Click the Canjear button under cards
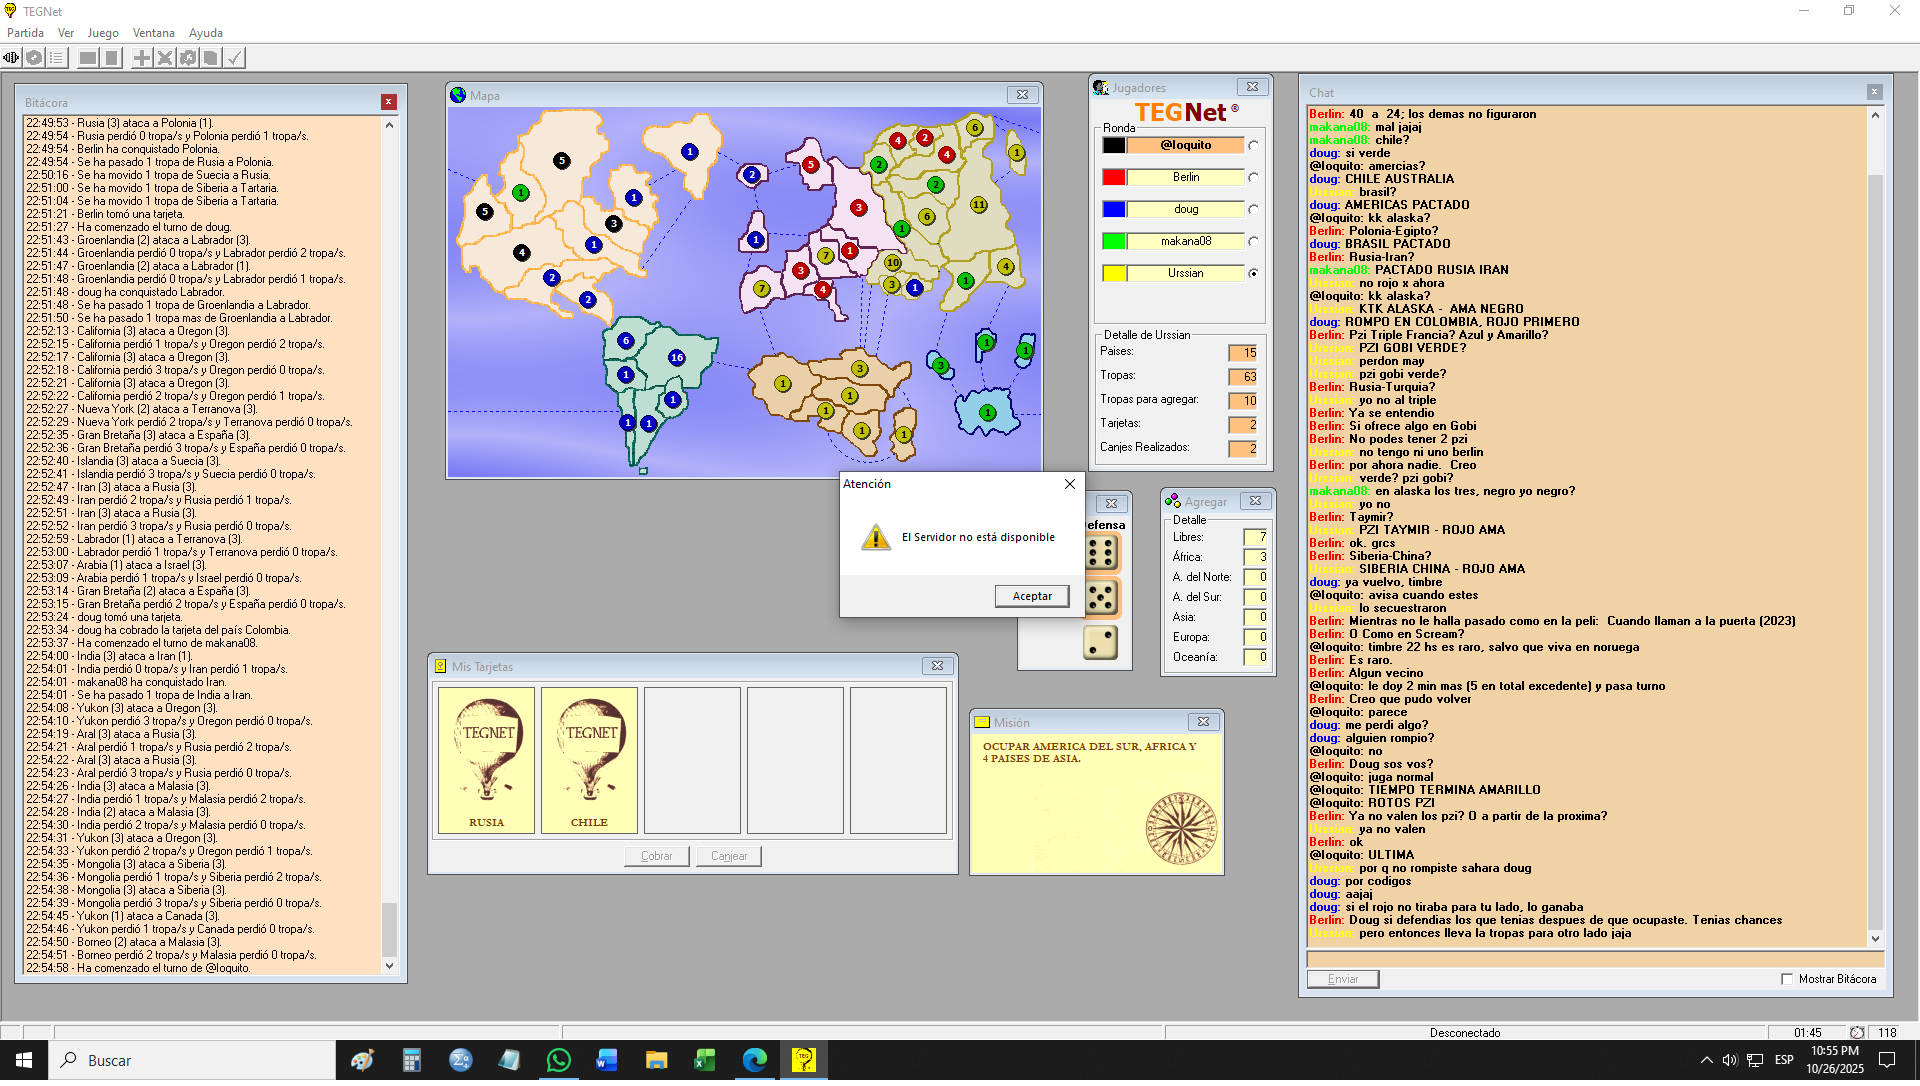 tap(729, 856)
